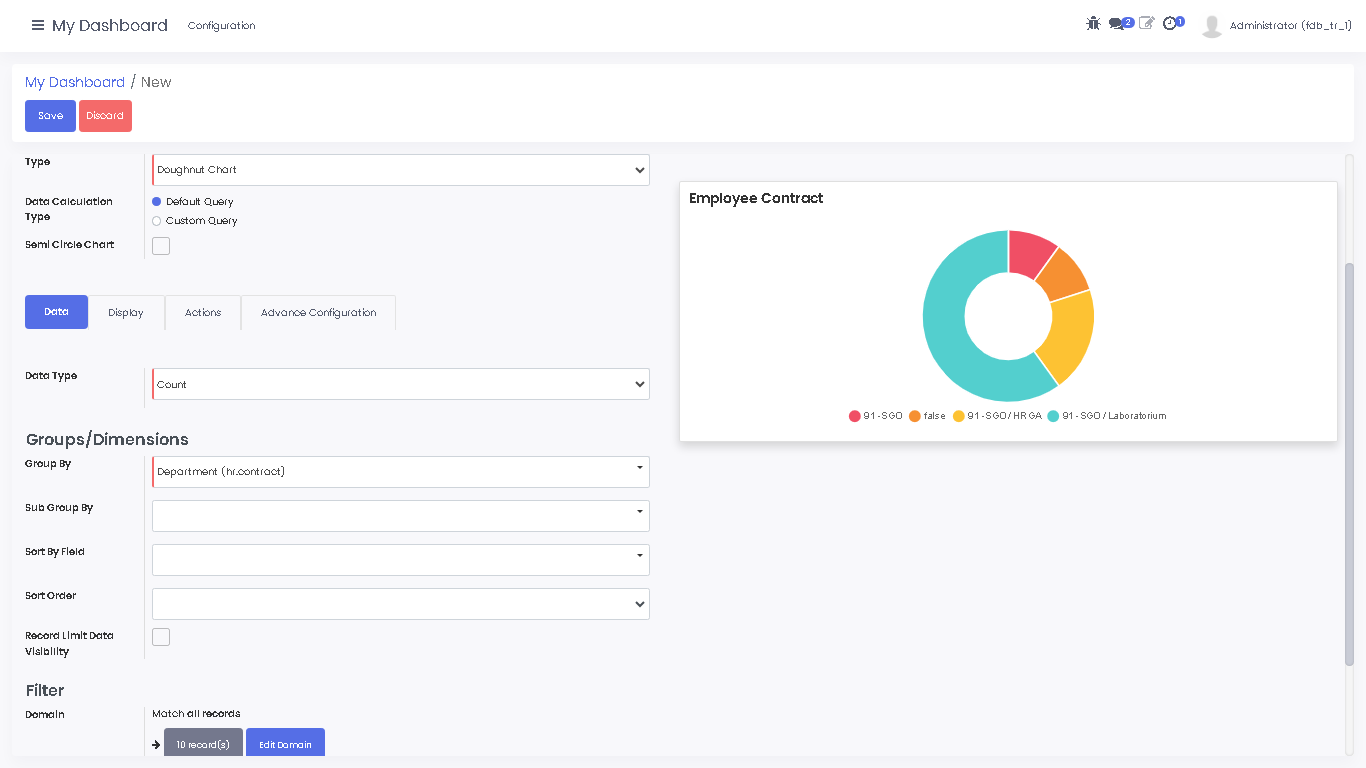Switch to the Display tab
The height and width of the screenshot is (768, 1366).
click(x=126, y=312)
